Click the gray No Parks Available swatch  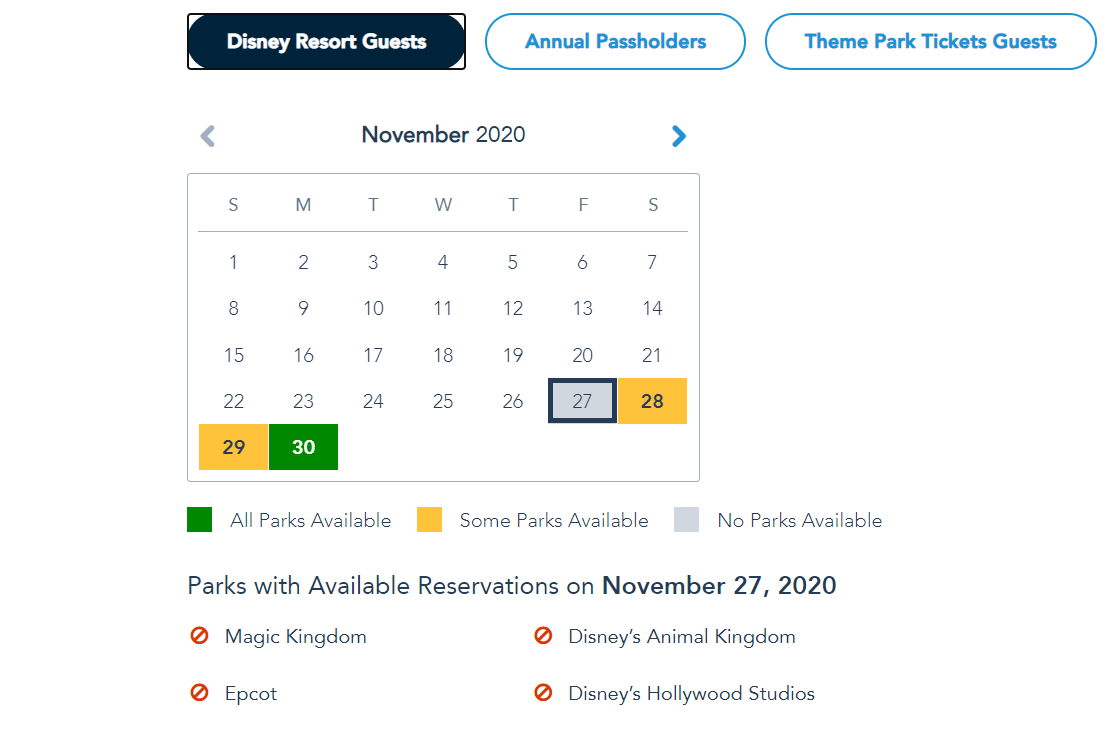(686, 520)
